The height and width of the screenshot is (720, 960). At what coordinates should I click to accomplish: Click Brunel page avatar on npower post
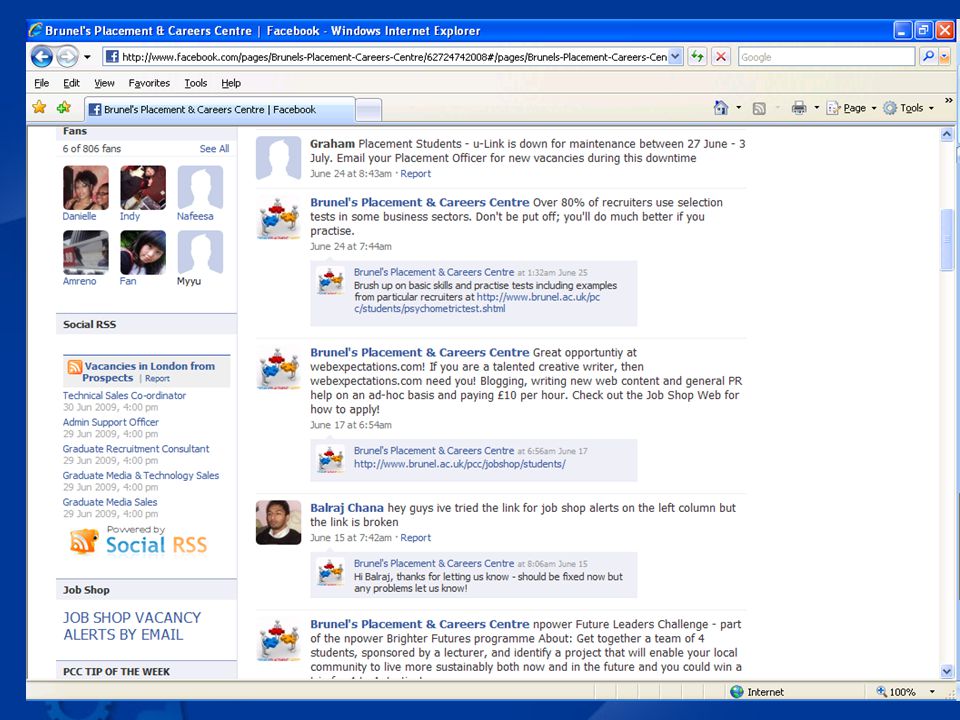[279, 640]
